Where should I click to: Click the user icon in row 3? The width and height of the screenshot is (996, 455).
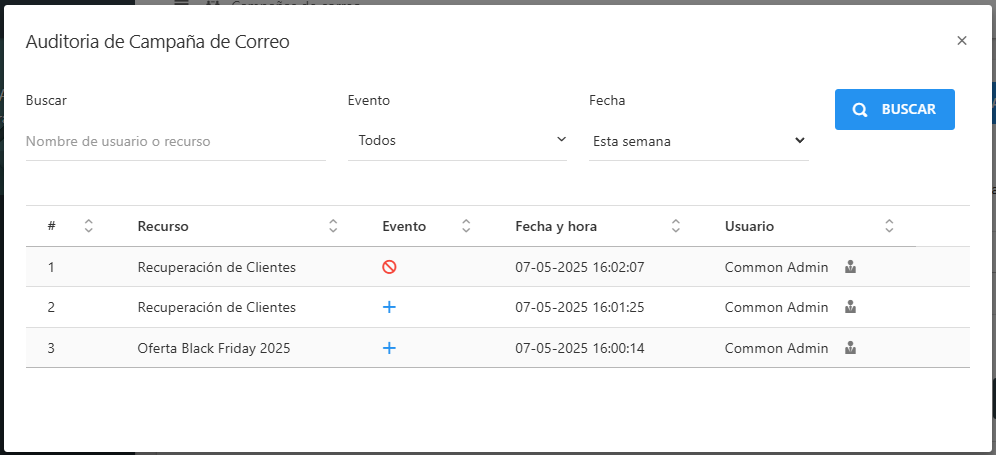click(x=850, y=348)
